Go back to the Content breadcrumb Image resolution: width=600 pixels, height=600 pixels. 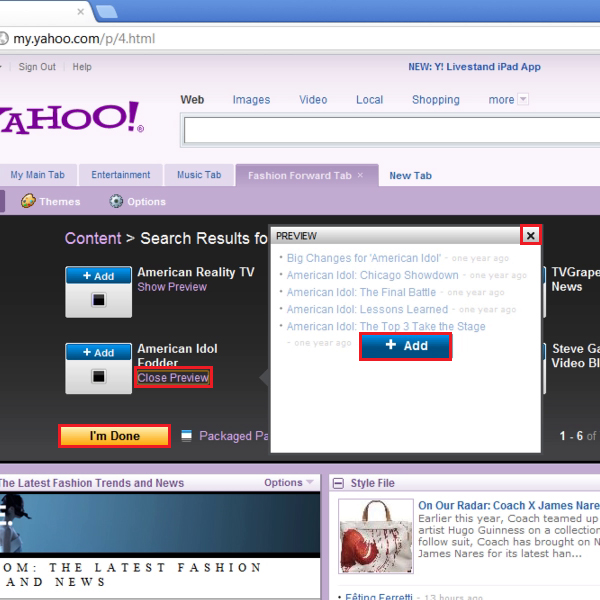click(x=93, y=238)
